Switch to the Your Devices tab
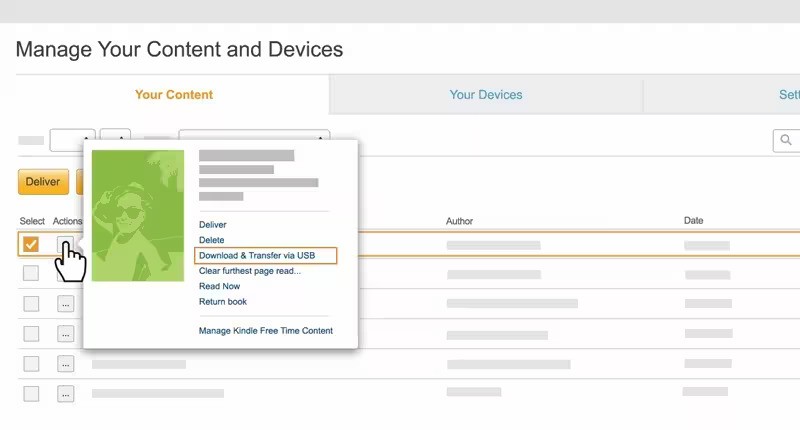The image size is (800, 430). [x=486, y=95]
